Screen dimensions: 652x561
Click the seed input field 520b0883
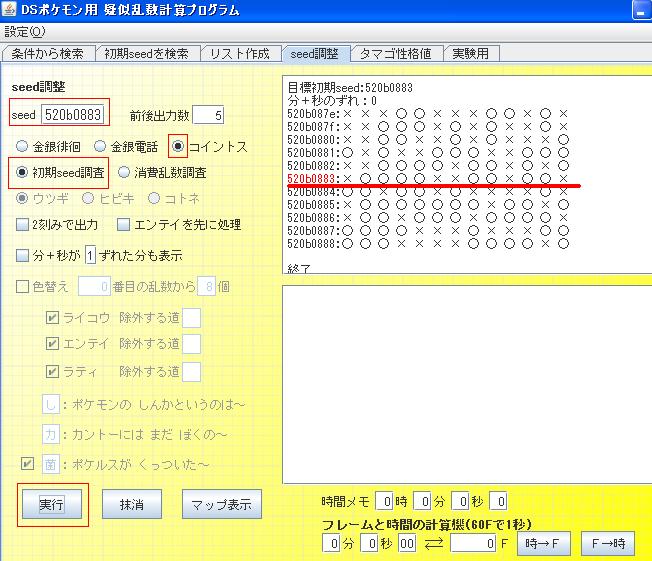(73, 114)
